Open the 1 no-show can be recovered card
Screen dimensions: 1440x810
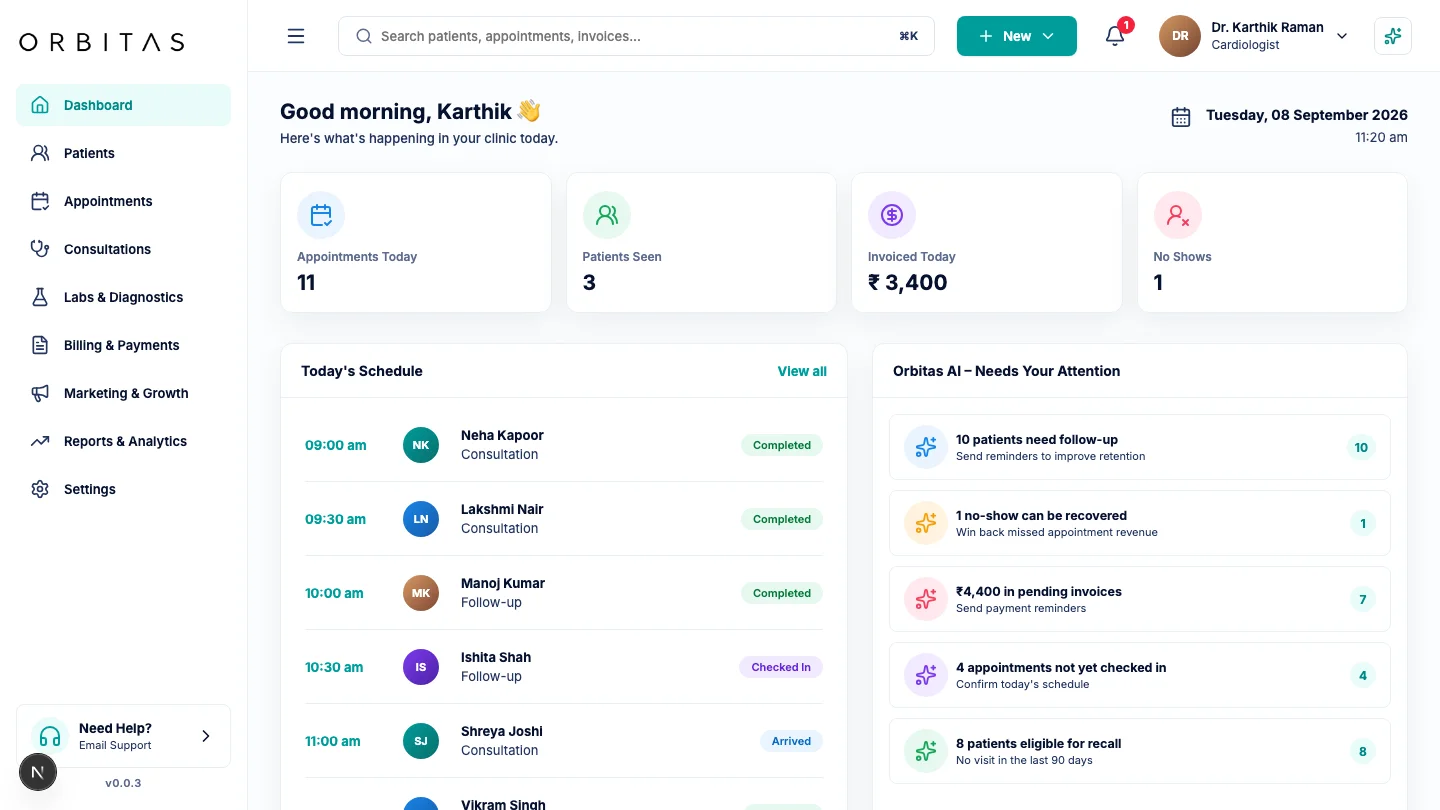tap(1140, 523)
